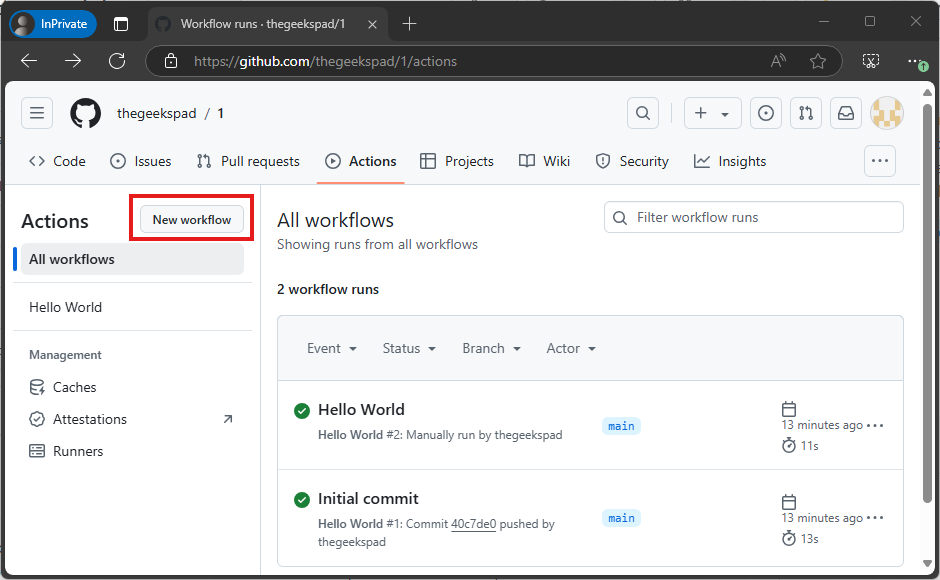Open a new browser tab
This screenshot has height=580, width=940.
point(409,24)
